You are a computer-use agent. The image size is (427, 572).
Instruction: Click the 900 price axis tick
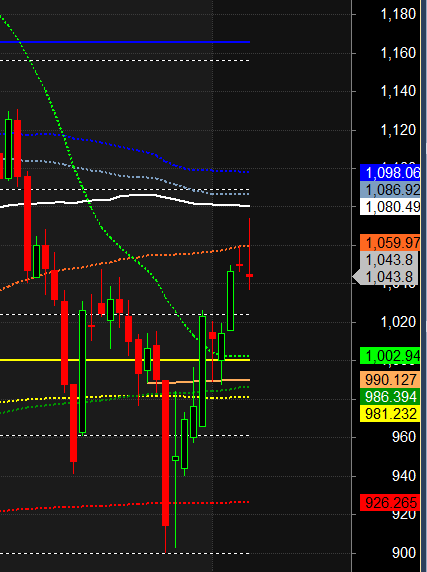(404, 553)
